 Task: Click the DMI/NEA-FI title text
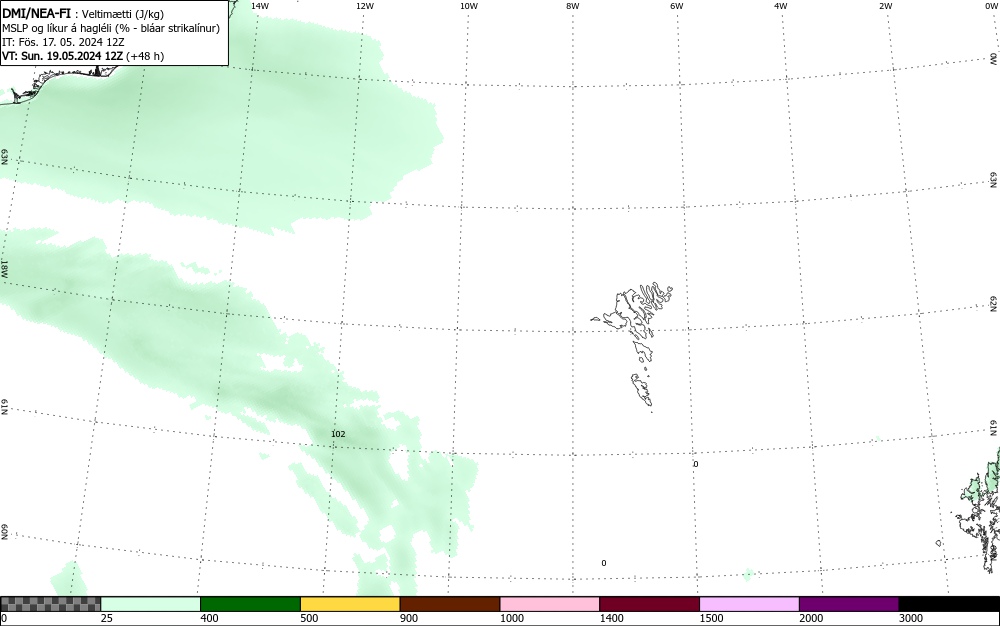click(36, 13)
